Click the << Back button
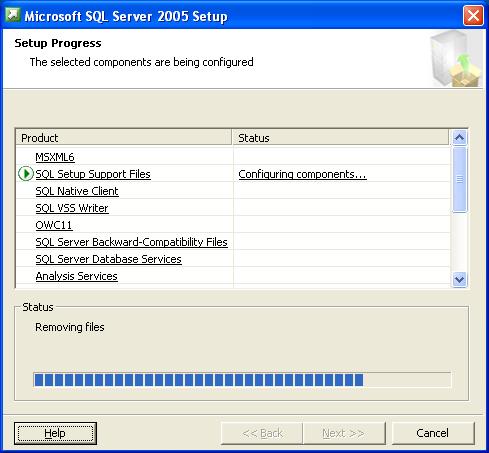Viewport: 489px width, 453px height. click(x=262, y=433)
